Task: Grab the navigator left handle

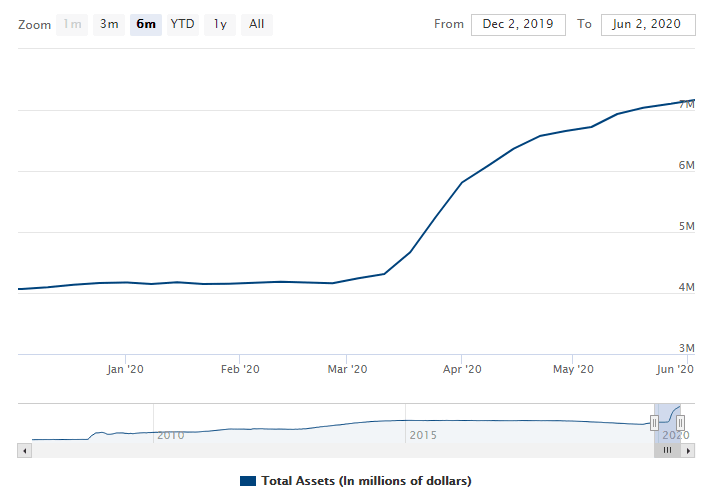Action: pyautogui.click(x=655, y=423)
